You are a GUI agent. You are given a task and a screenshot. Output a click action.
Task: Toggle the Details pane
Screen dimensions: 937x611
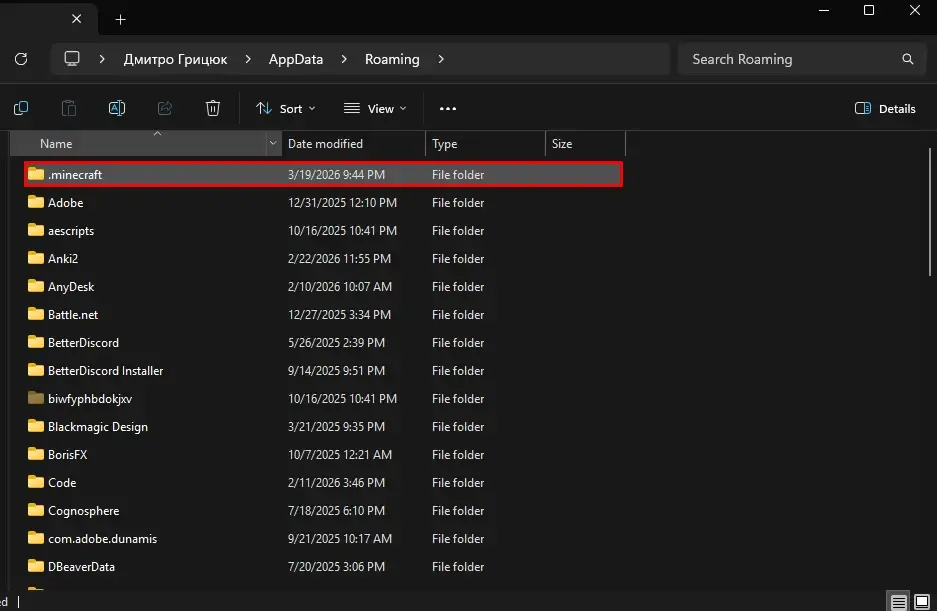click(x=885, y=108)
